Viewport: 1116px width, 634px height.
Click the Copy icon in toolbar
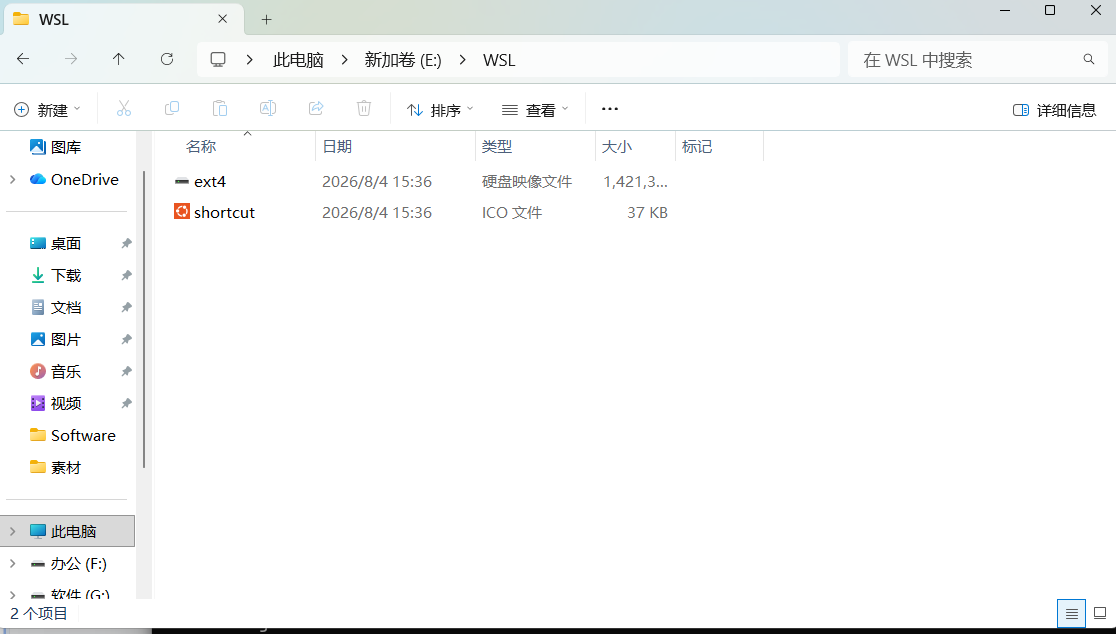click(x=172, y=109)
